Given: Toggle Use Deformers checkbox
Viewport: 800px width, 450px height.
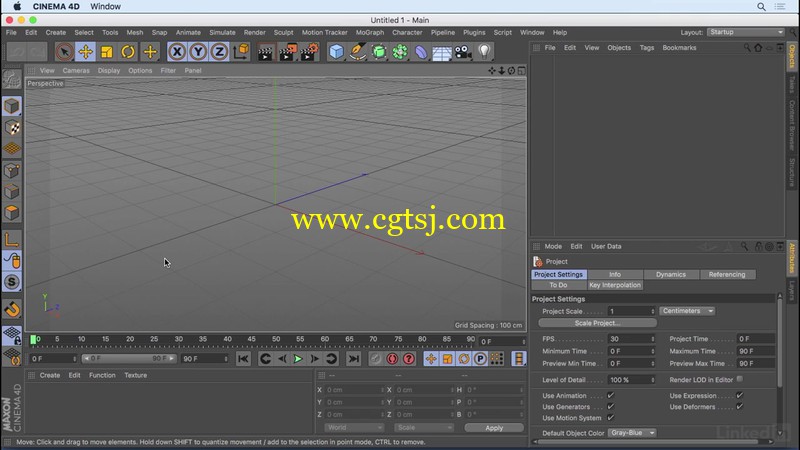Looking at the screenshot, I should tap(740, 407).
